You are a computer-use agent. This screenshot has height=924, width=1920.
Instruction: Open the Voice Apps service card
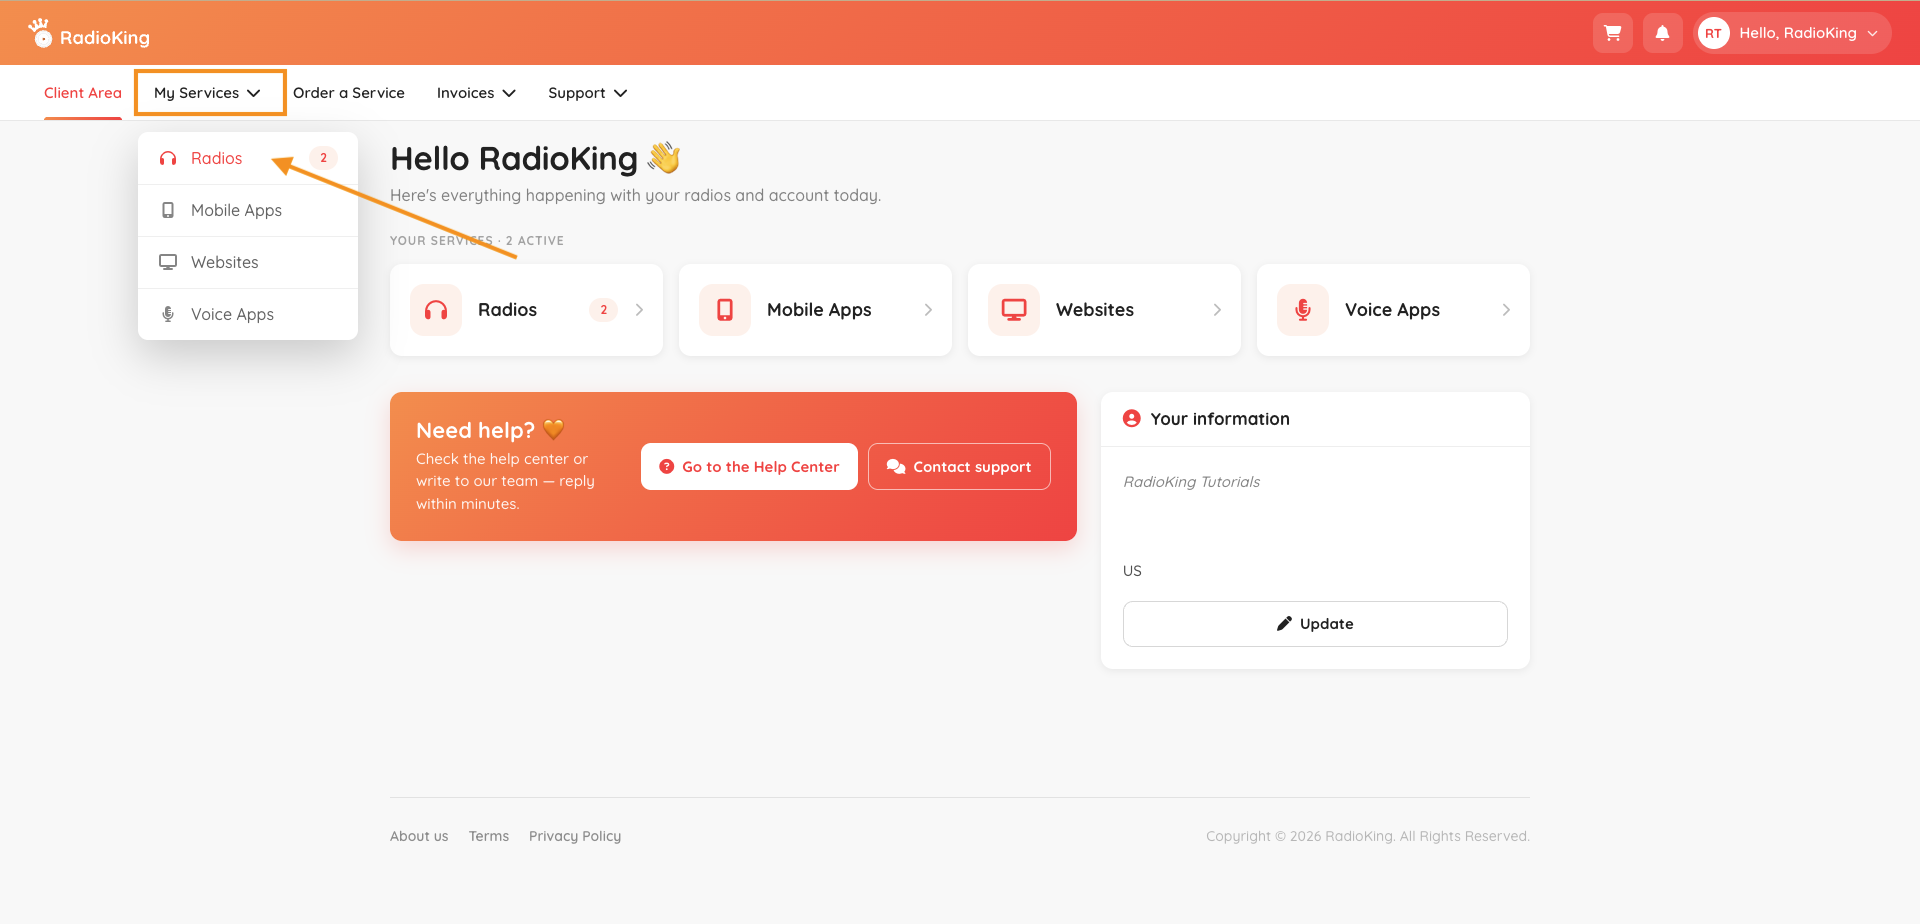[x=1393, y=310]
